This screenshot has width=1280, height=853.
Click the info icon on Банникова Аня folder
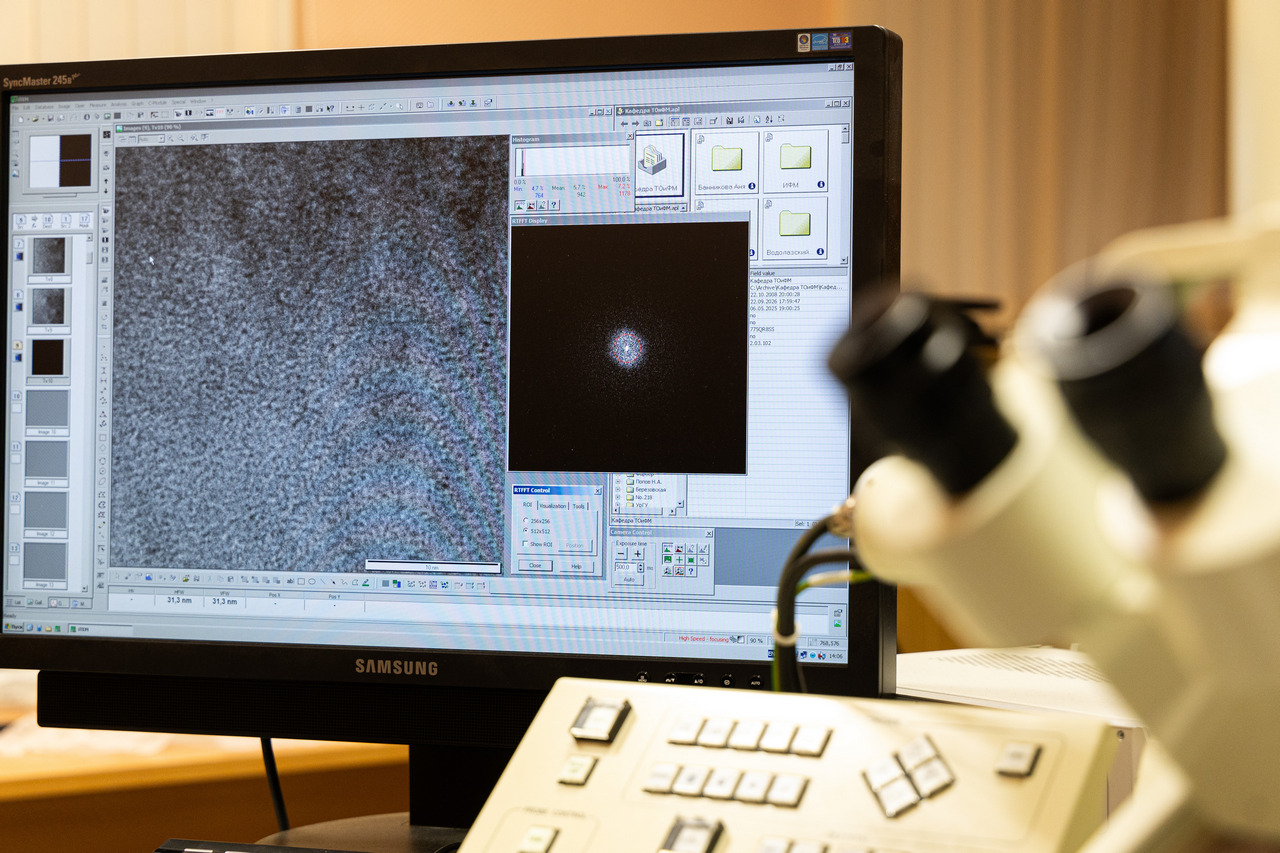pyautogui.click(x=752, y=185)
